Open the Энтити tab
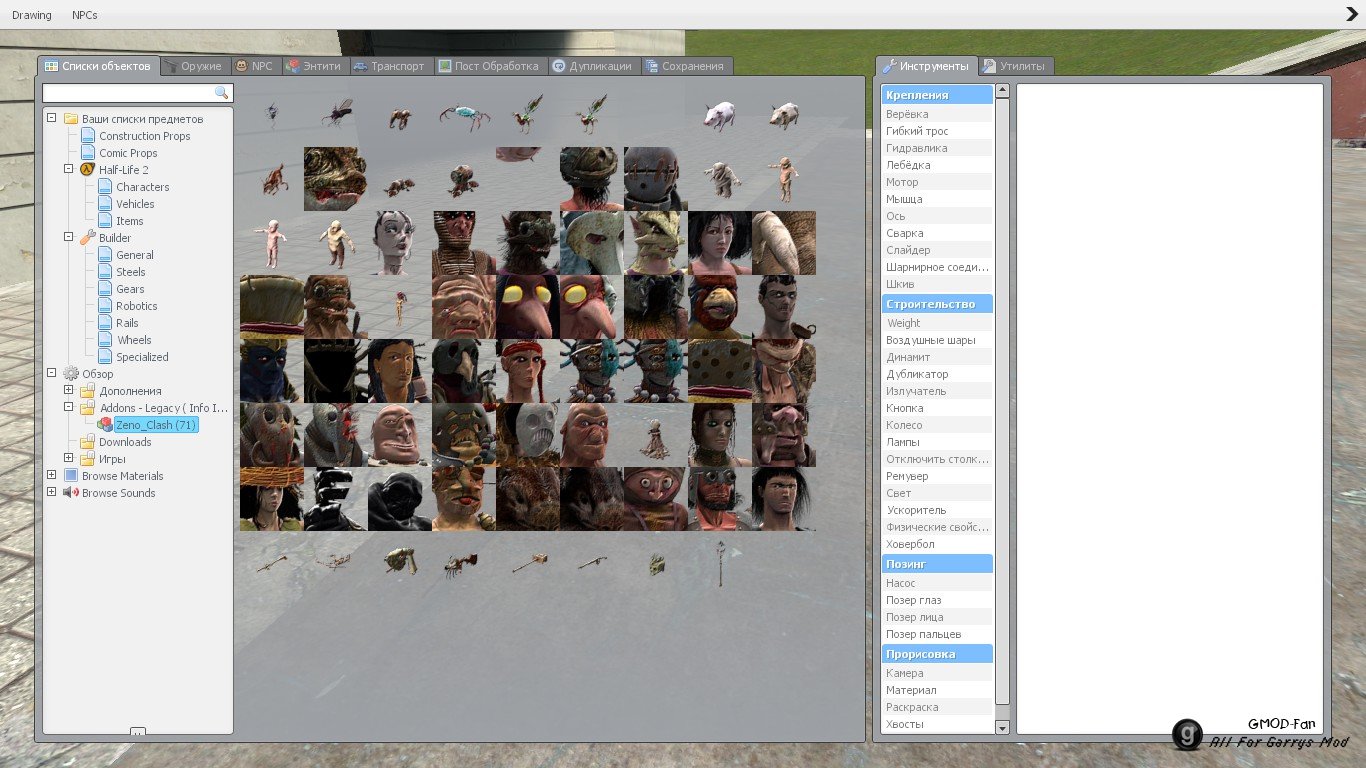The image size is (1366, 768). tap(314, 66)
